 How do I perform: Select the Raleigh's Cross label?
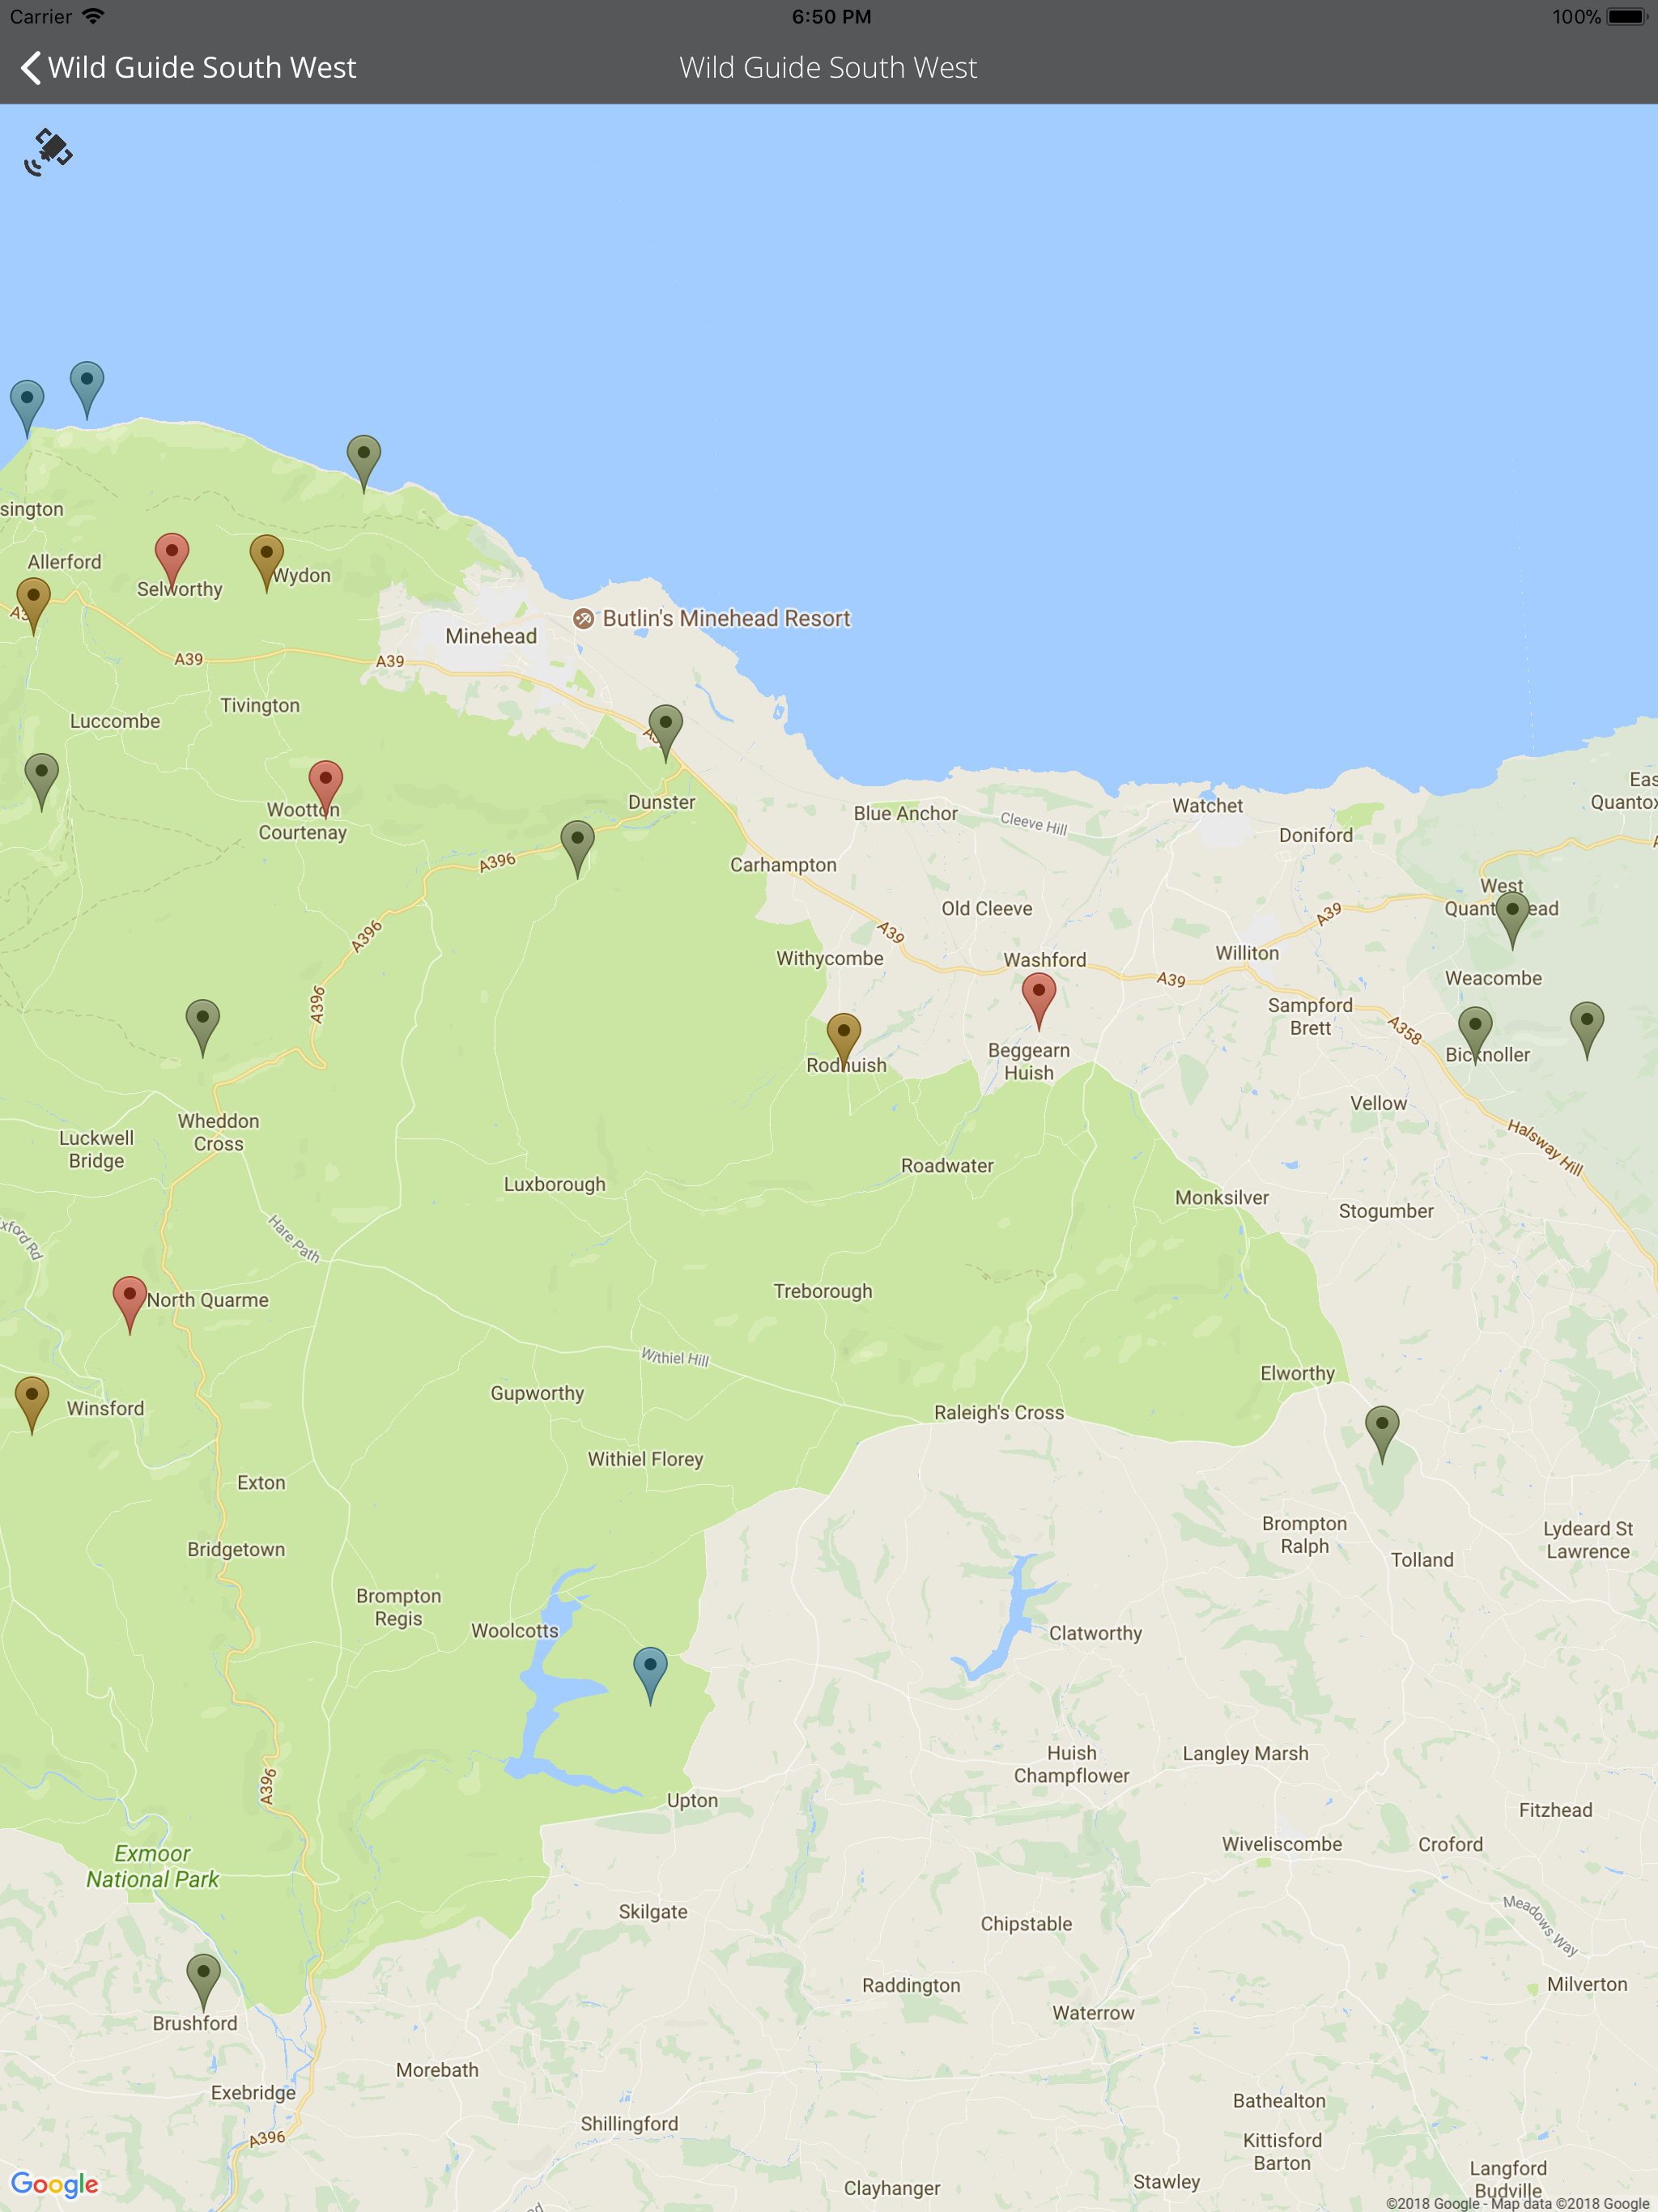(x=999, y=1412)
